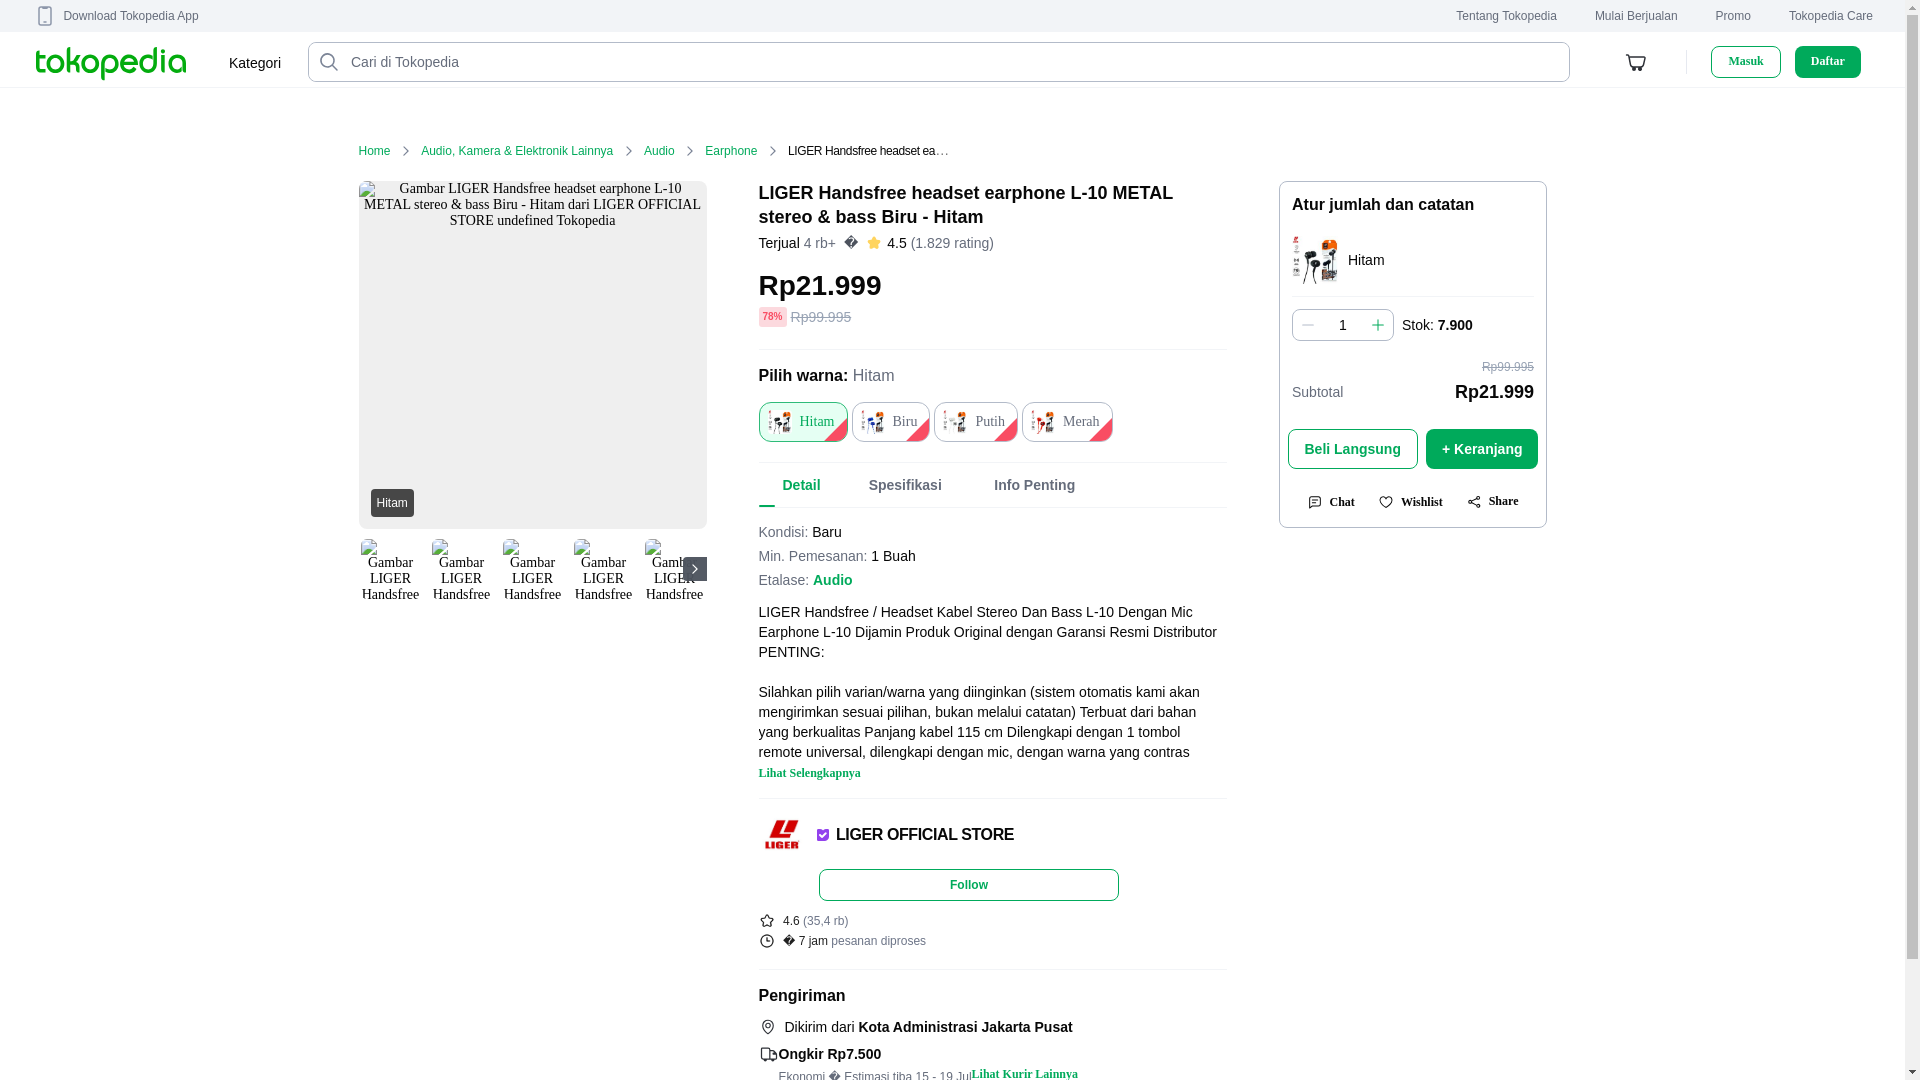Click the store rating star icon

tap(767, 921)
